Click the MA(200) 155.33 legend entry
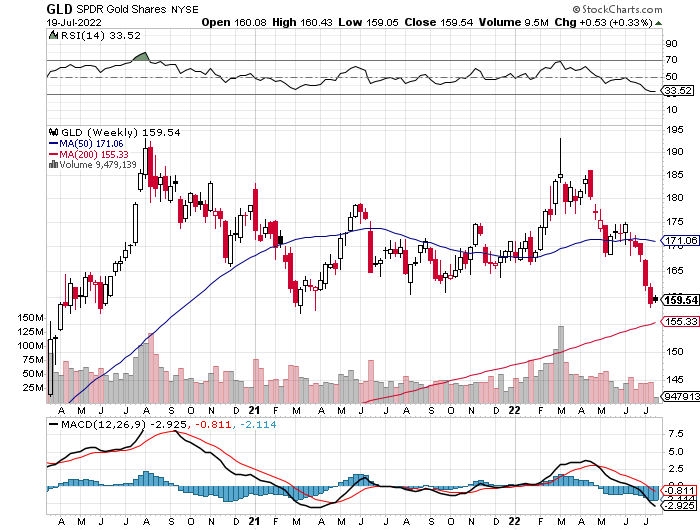 (88, 154)
